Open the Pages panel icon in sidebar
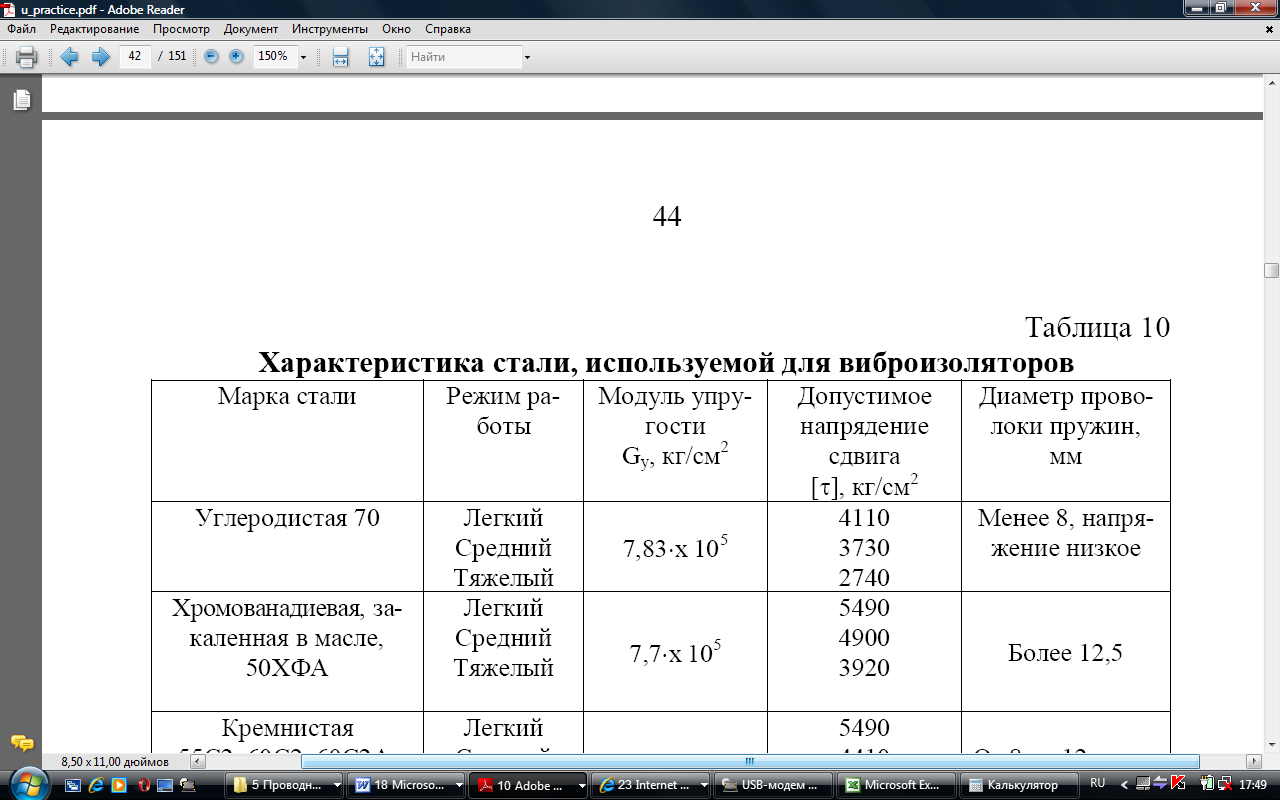1280x800 pixels. coord(21,99)
